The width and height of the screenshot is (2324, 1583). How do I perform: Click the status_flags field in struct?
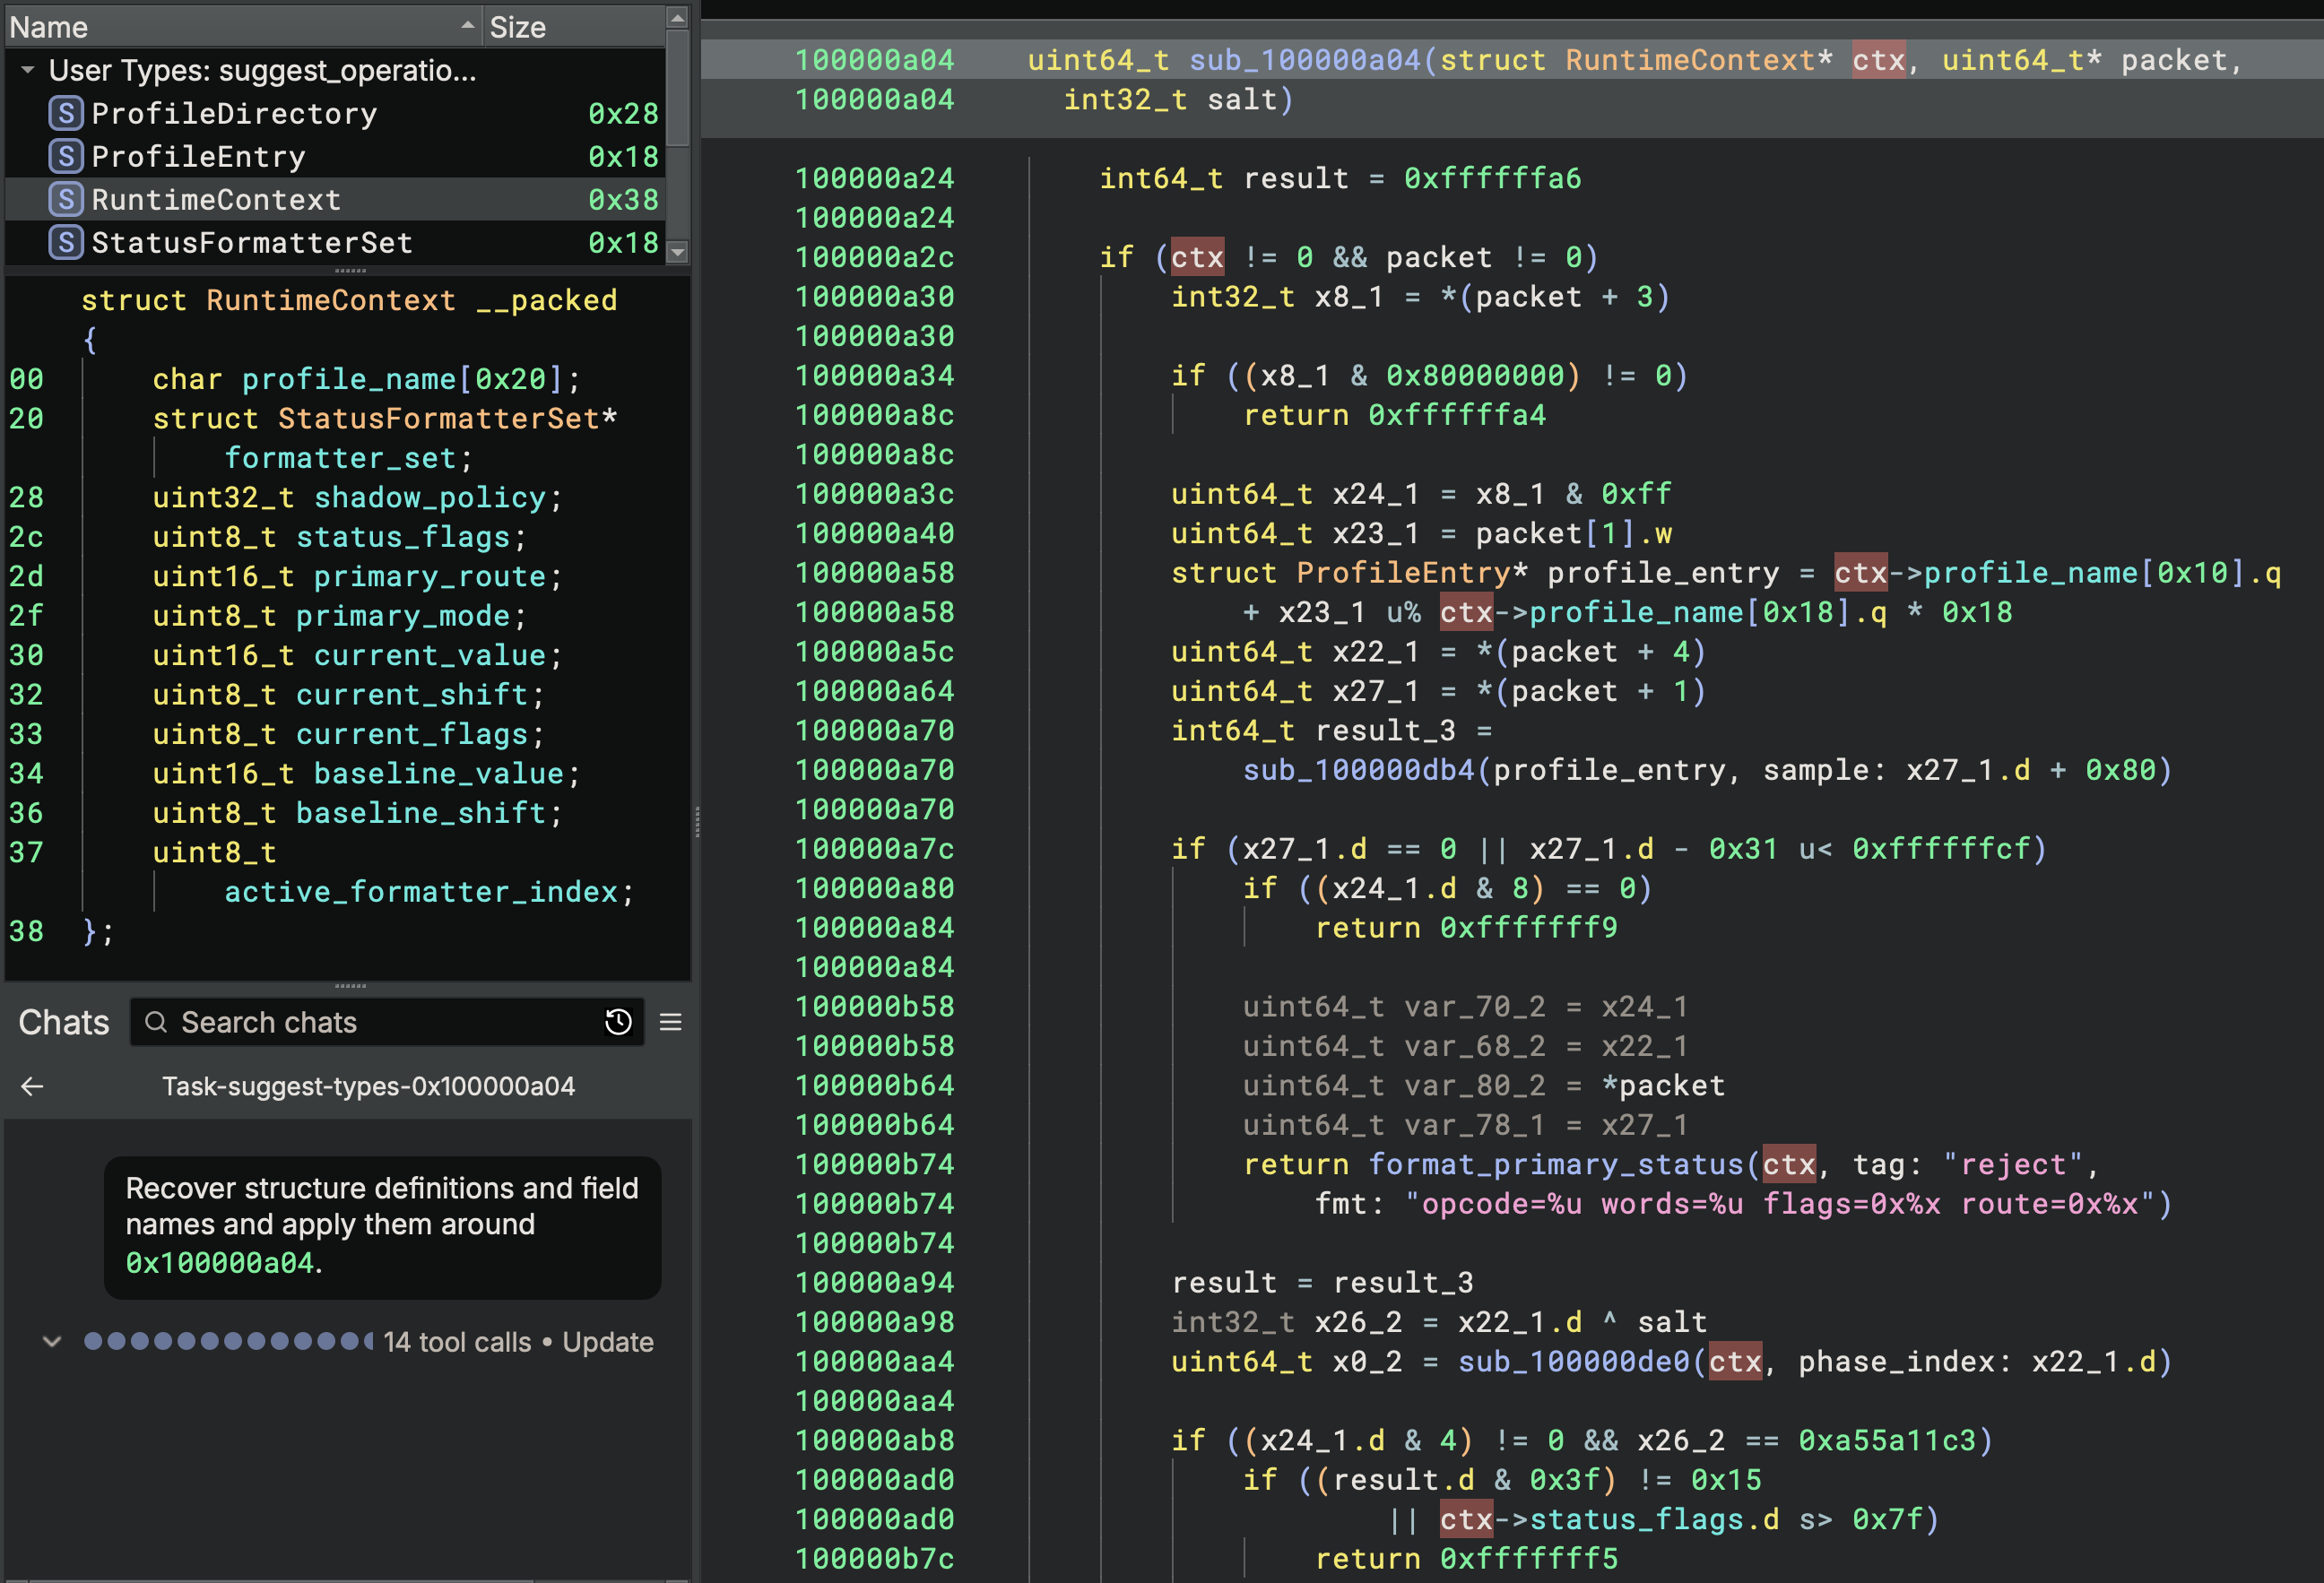click(x=403, y=537)
